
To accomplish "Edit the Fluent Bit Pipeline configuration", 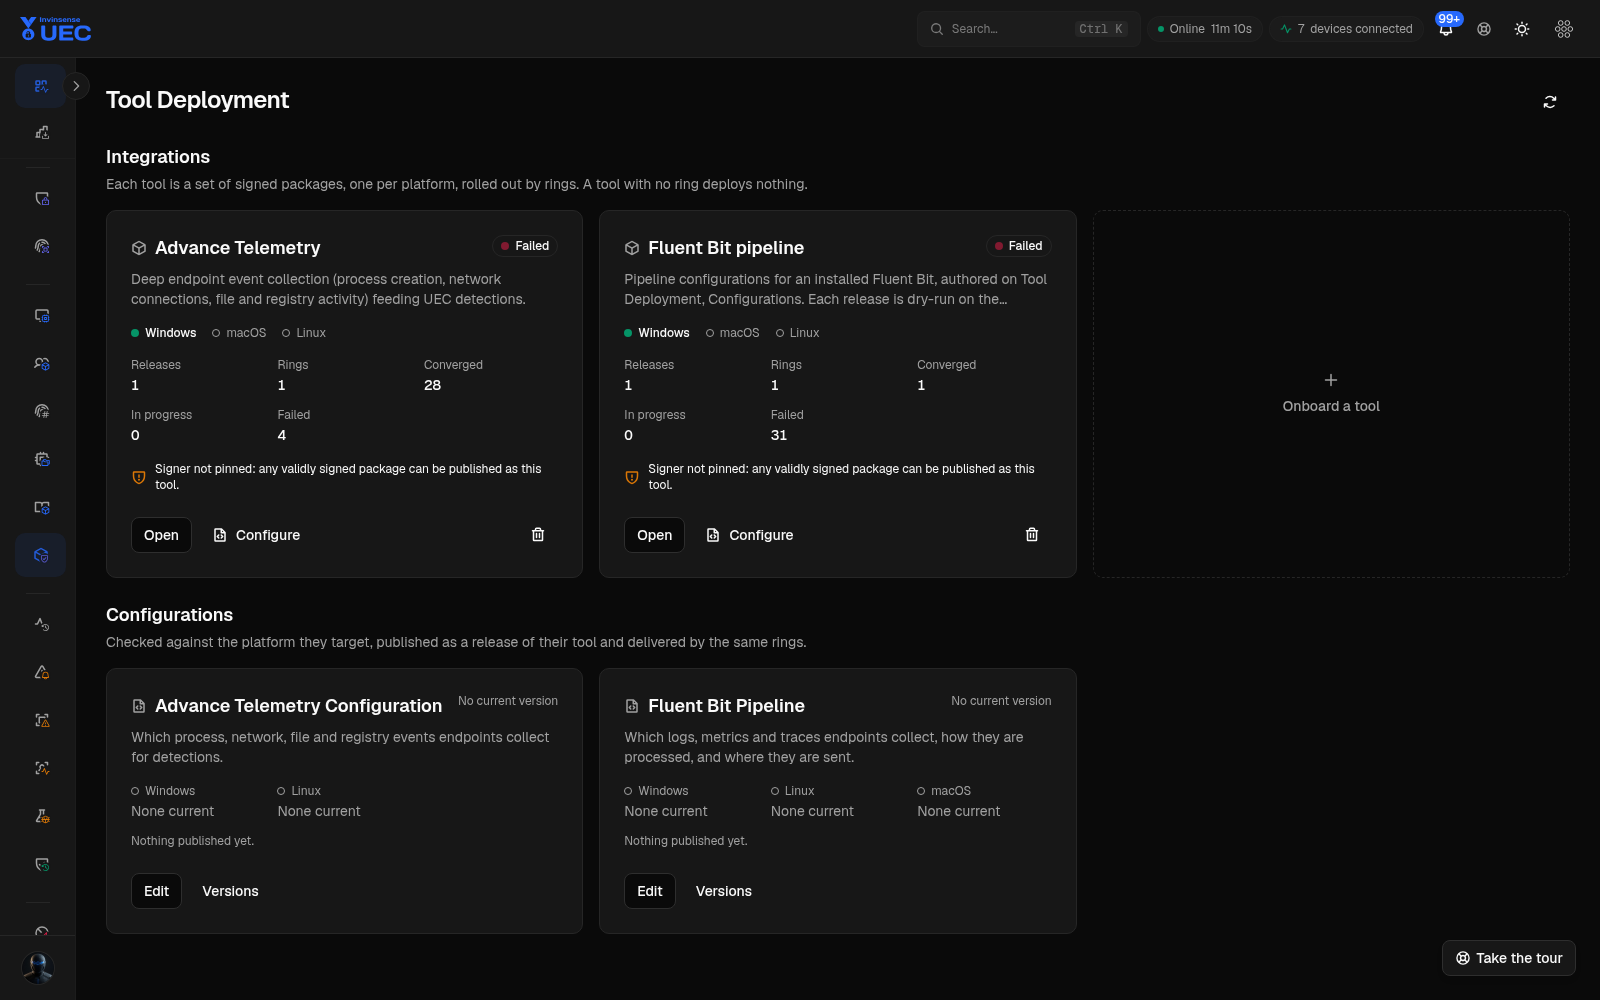I will point(650,891).
